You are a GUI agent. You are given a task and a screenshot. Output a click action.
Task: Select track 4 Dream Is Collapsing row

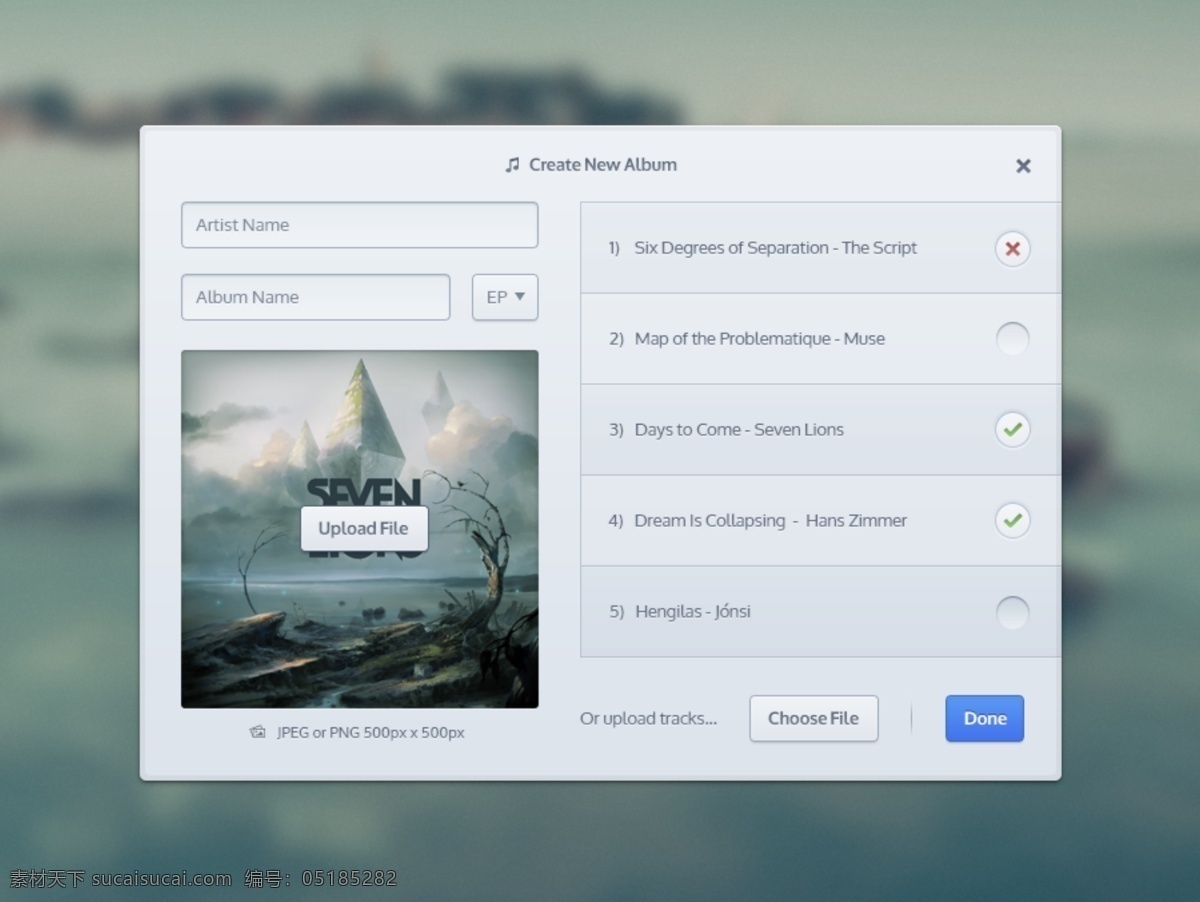point(820,521)
